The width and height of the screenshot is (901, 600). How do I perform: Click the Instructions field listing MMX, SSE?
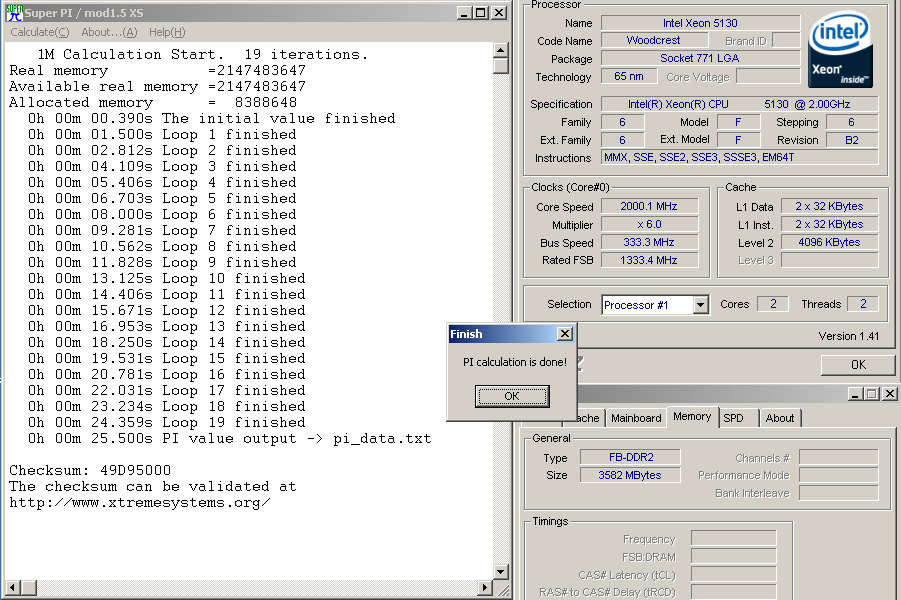point(740,157)
